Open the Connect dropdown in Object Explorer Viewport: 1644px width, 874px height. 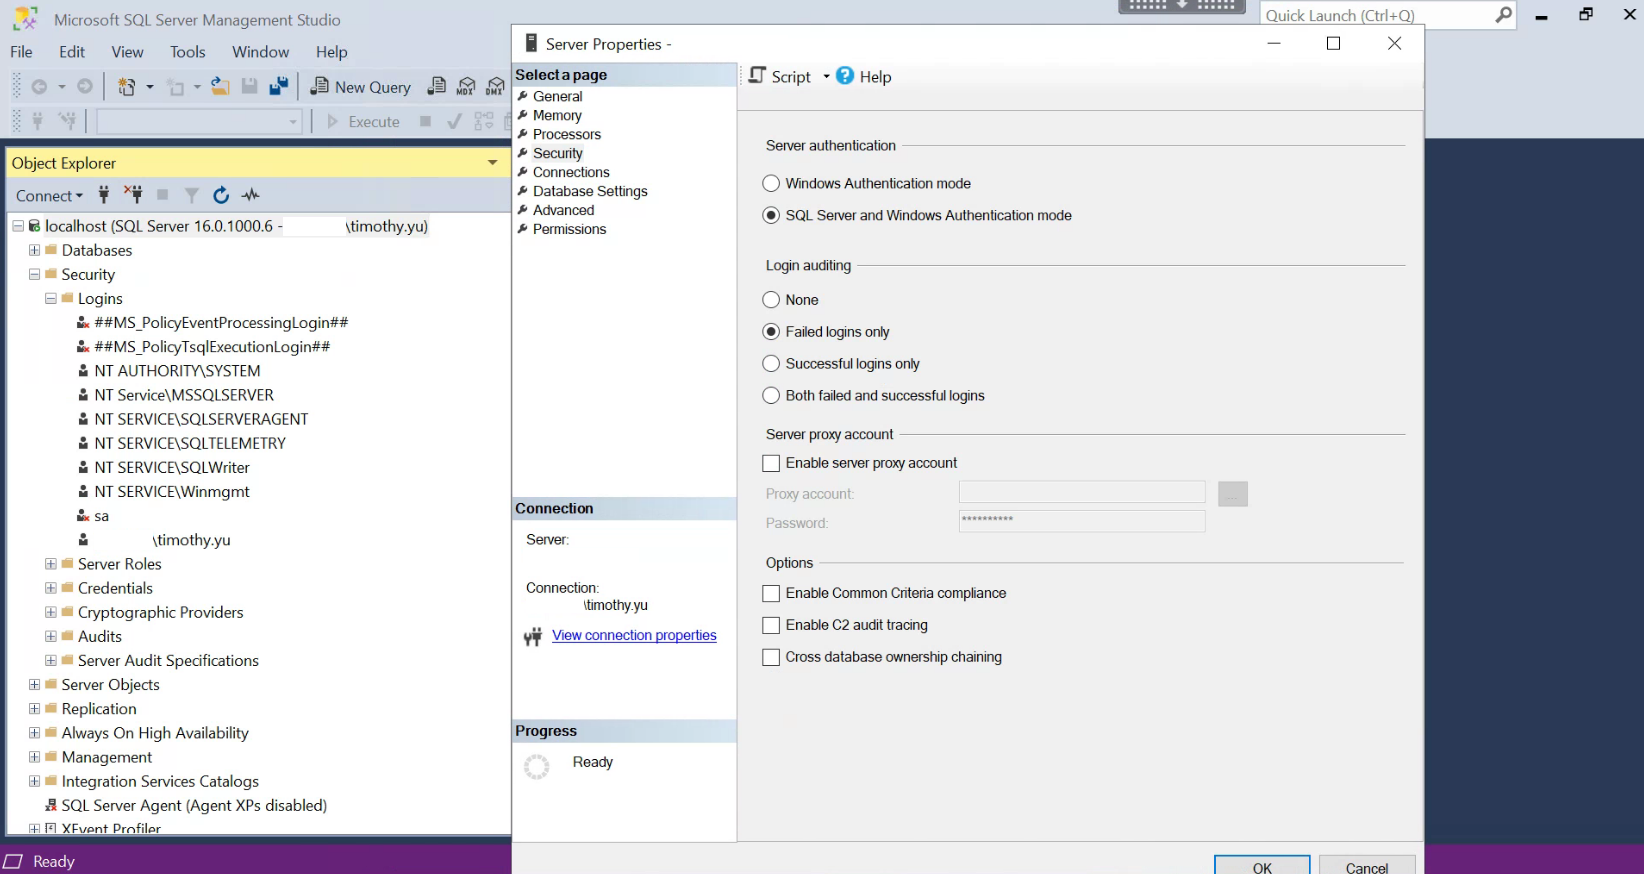(49, 196)
